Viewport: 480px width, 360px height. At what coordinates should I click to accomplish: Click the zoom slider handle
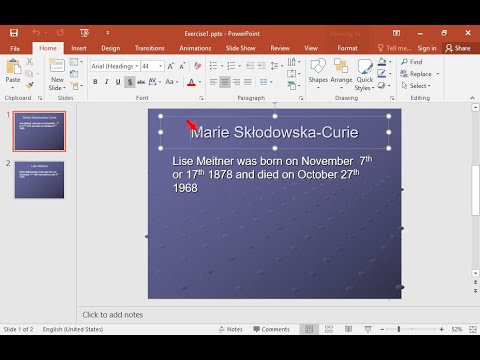pos(399,329)
